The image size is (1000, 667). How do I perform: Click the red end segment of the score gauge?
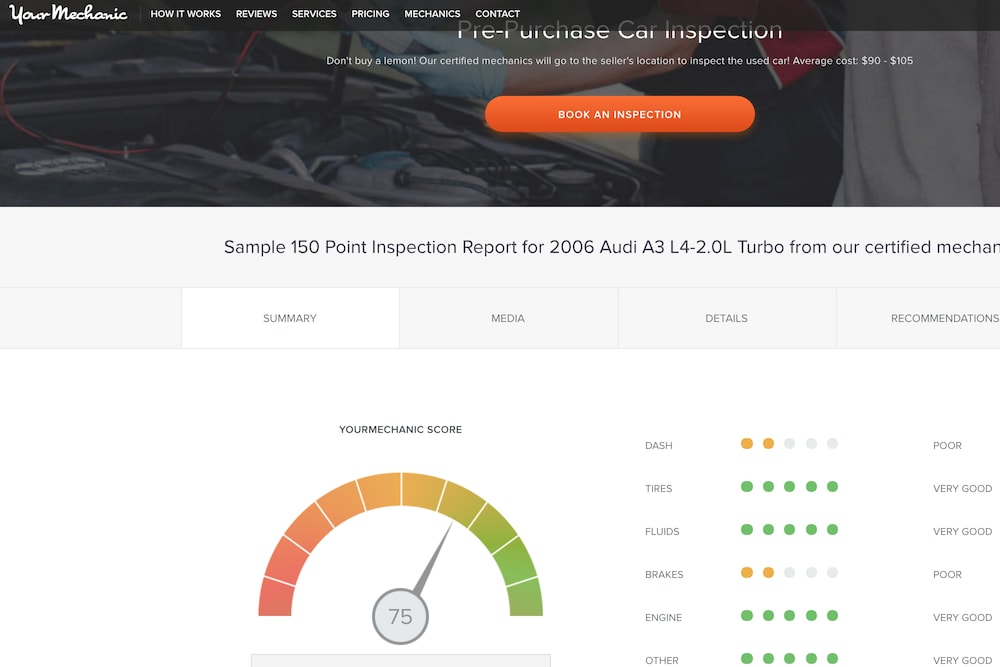click(x=276, y=597)
